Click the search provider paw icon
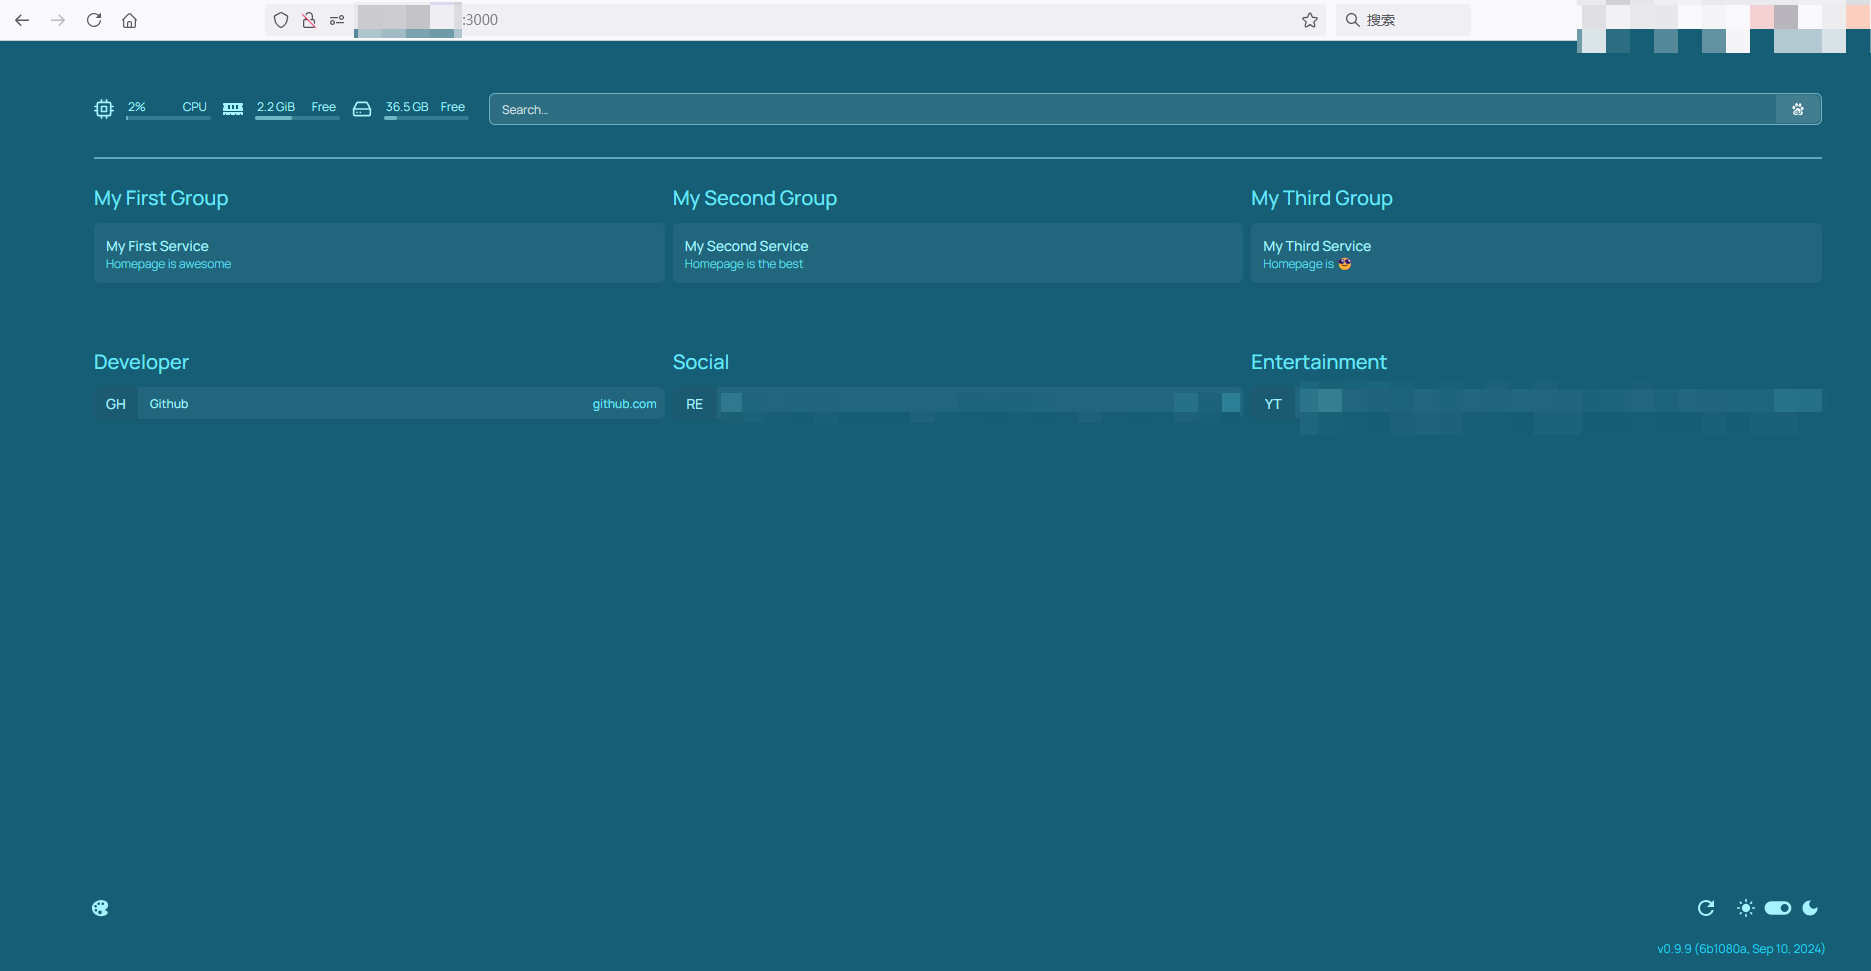Screen dimensions: 1871x971 point(1798,110)
